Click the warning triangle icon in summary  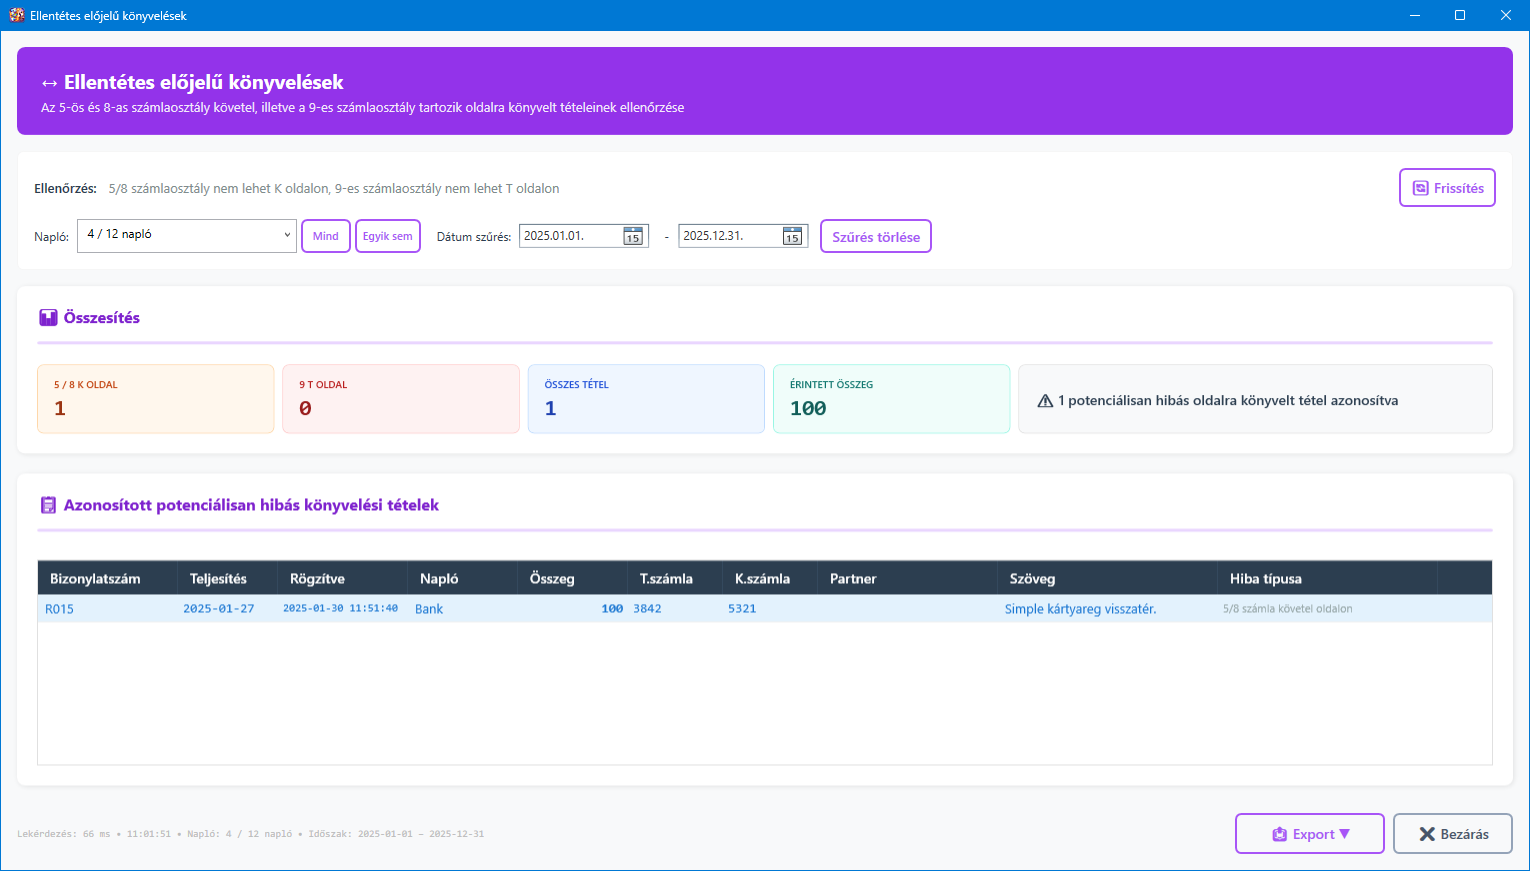1045,401
